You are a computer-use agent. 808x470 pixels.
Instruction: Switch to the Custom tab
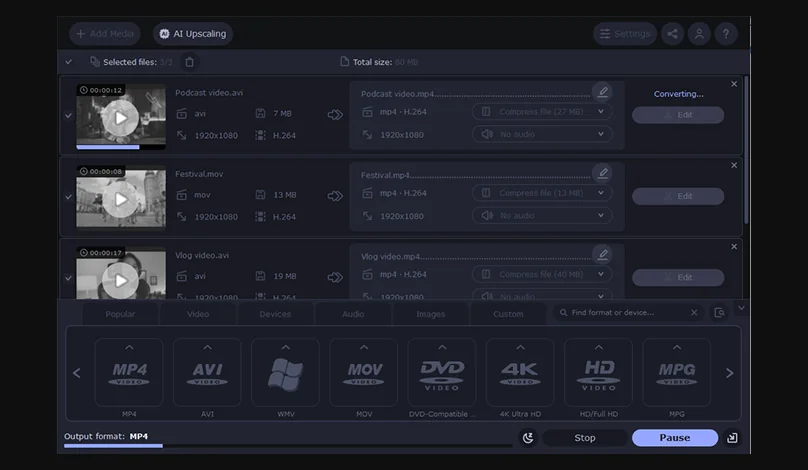click(508, 314)
